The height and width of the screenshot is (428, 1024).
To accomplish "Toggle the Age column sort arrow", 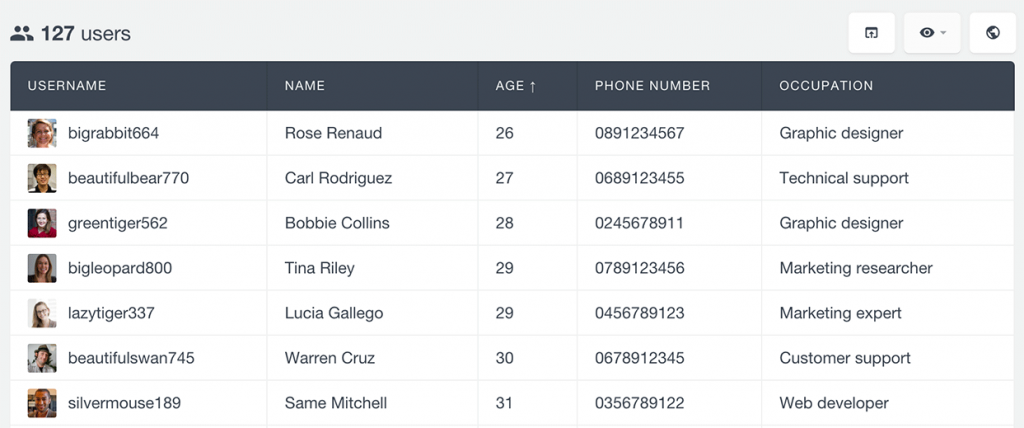I will (x=532, y=86).
